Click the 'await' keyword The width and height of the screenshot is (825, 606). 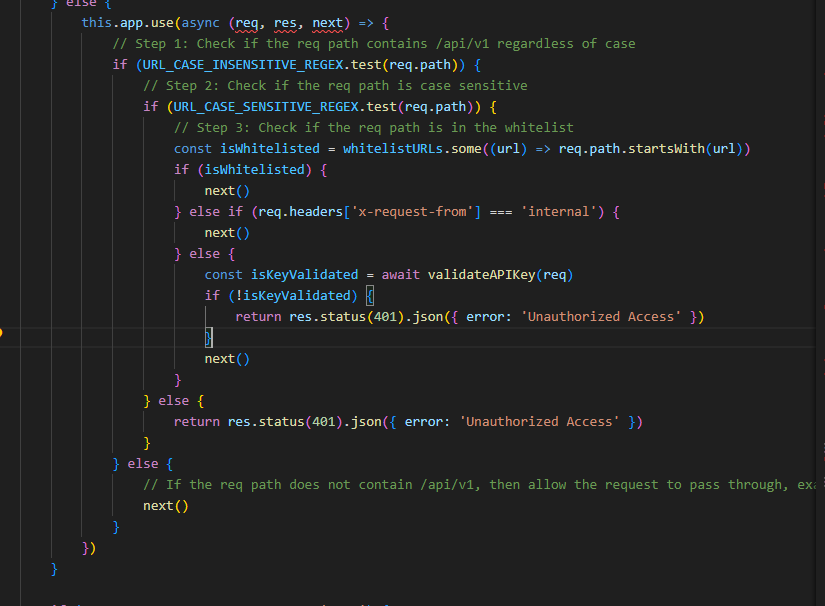400,275
